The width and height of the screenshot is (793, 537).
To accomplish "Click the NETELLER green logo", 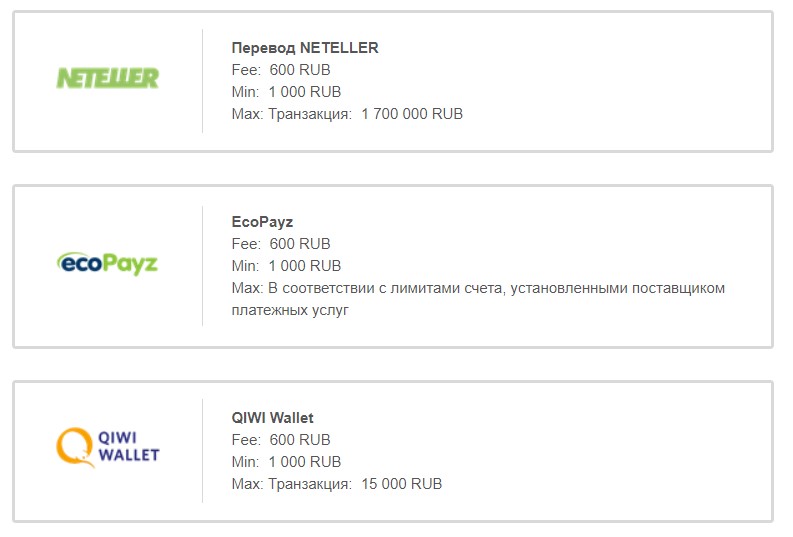I will pyautogui.click(x=107, y=78).
